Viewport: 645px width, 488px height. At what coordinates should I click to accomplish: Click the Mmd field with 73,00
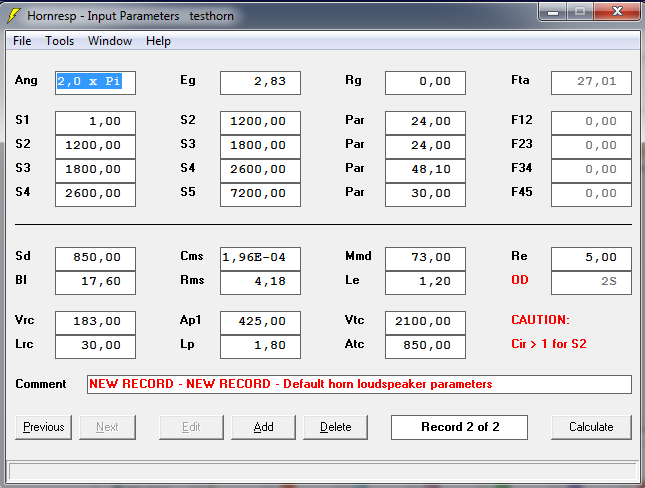(x=425, y=259)
